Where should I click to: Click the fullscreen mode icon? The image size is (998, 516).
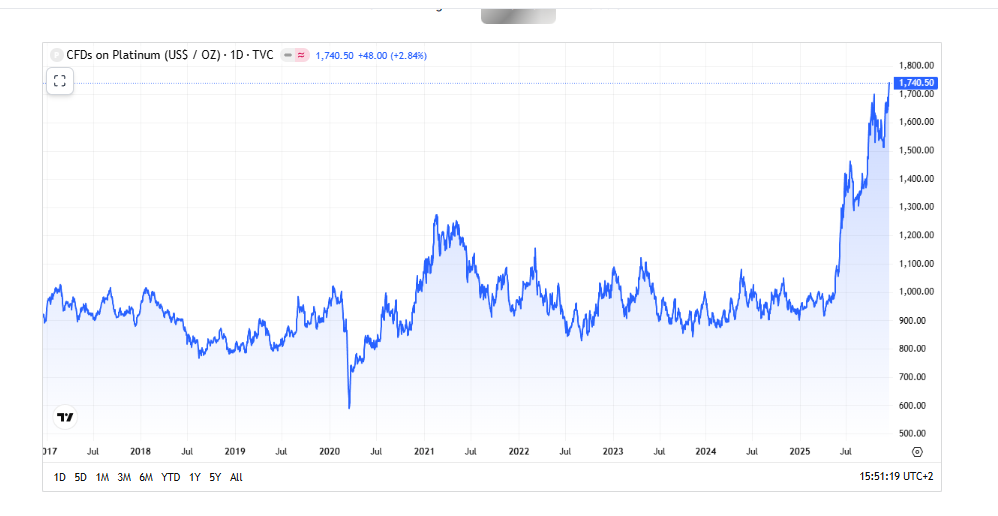point(59,81)
